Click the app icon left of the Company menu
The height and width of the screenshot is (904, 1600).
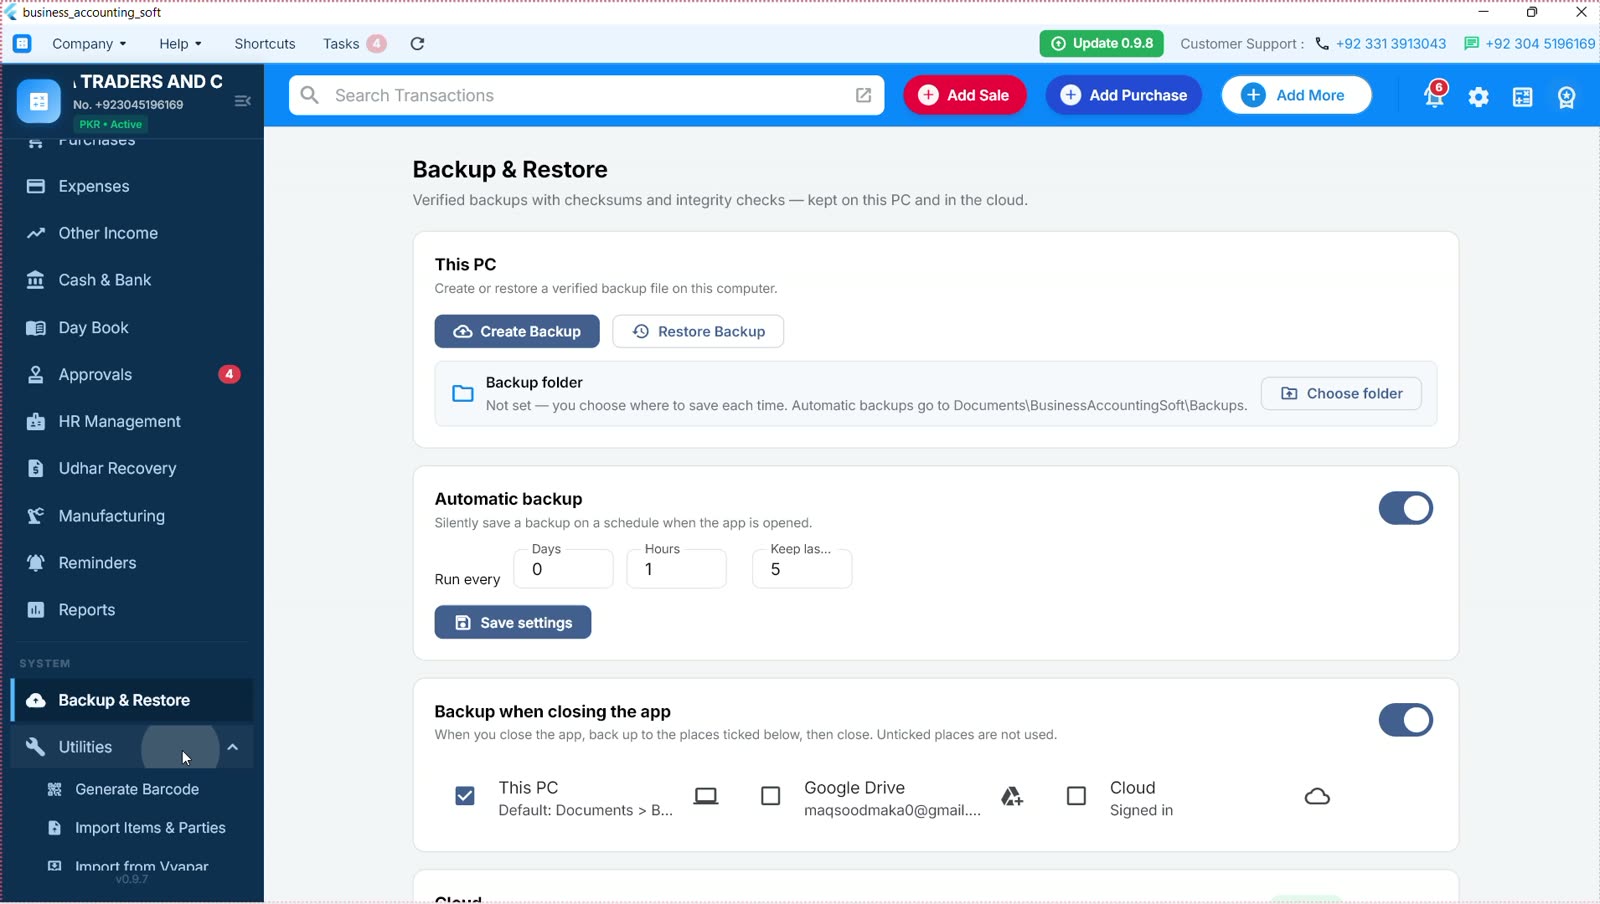pyautogui.click(x=22, y=43)
